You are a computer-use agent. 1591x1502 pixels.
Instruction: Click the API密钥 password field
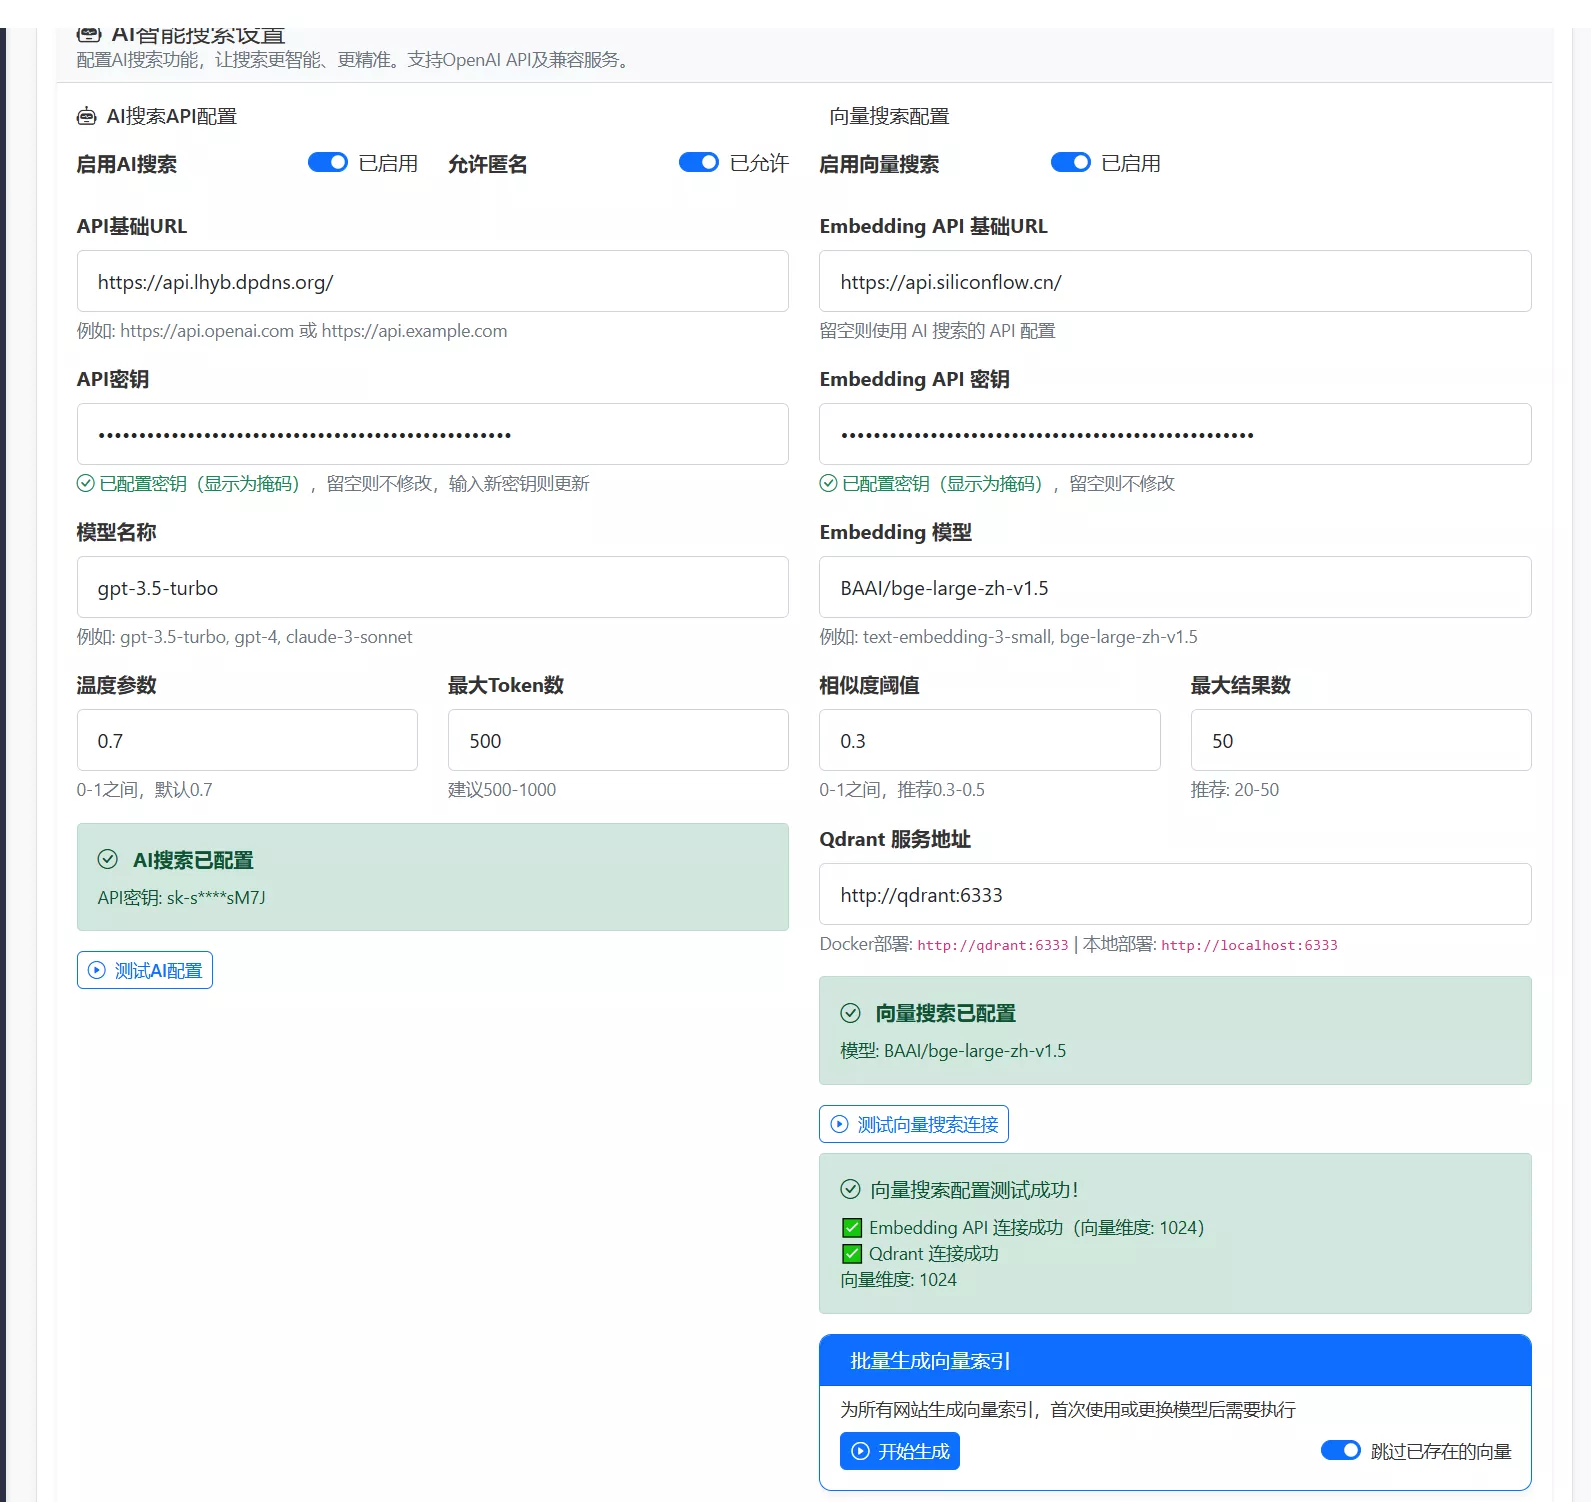click(x=432, y=434)
